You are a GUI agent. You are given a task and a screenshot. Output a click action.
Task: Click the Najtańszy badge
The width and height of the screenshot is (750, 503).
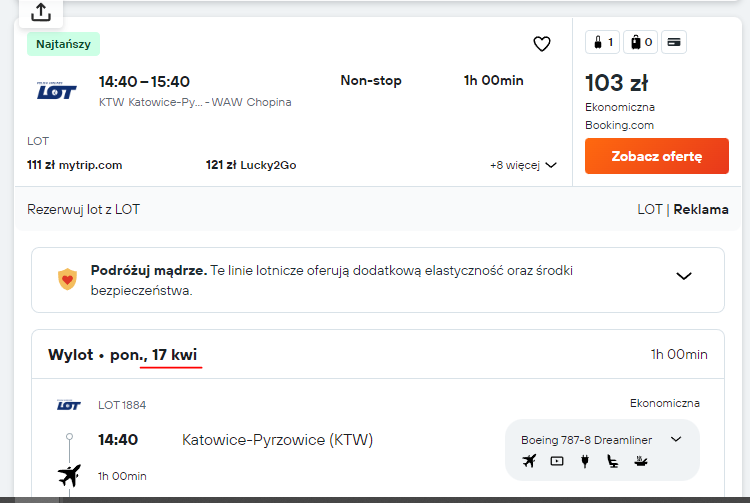[63, 44]
